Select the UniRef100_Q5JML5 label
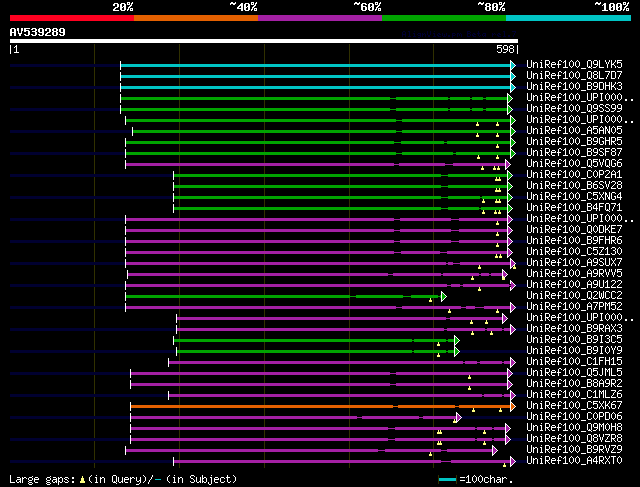 click(574, 373)
